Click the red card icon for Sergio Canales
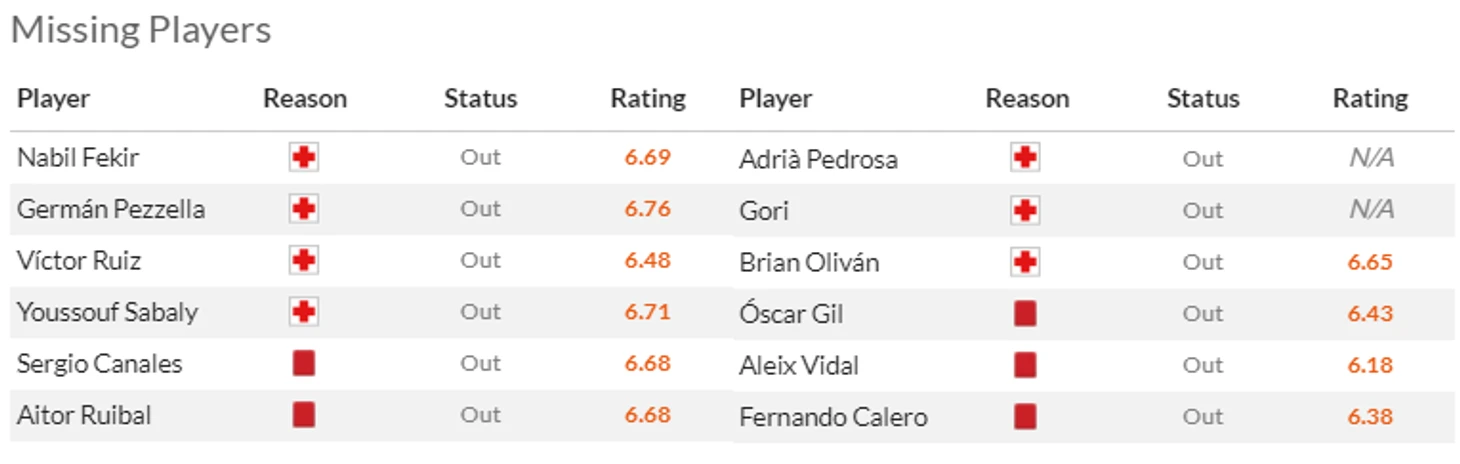The width and height of the screenshot is (1460, 464). pyautogui.click(x=304, y=363)
